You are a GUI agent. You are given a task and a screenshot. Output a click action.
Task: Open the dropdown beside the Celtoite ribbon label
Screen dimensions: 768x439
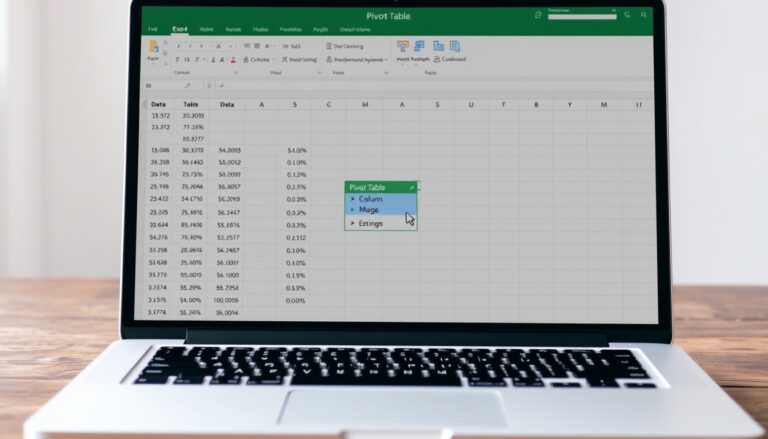click(274, 60)
